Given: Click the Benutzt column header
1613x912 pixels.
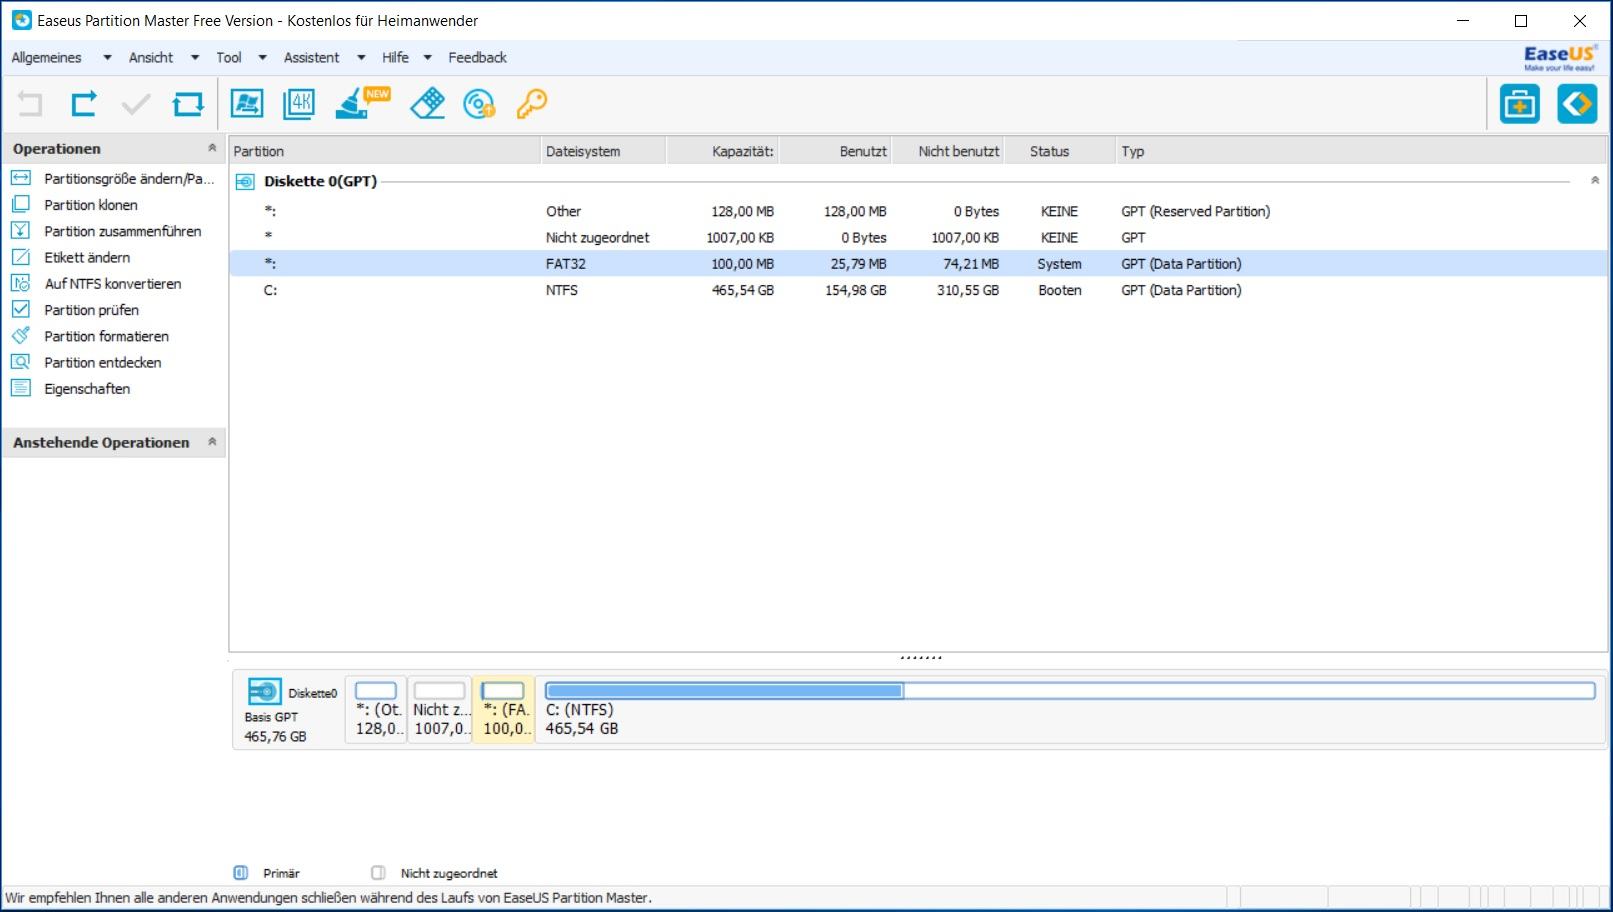Looking at the screenshot, I should 835,151.
